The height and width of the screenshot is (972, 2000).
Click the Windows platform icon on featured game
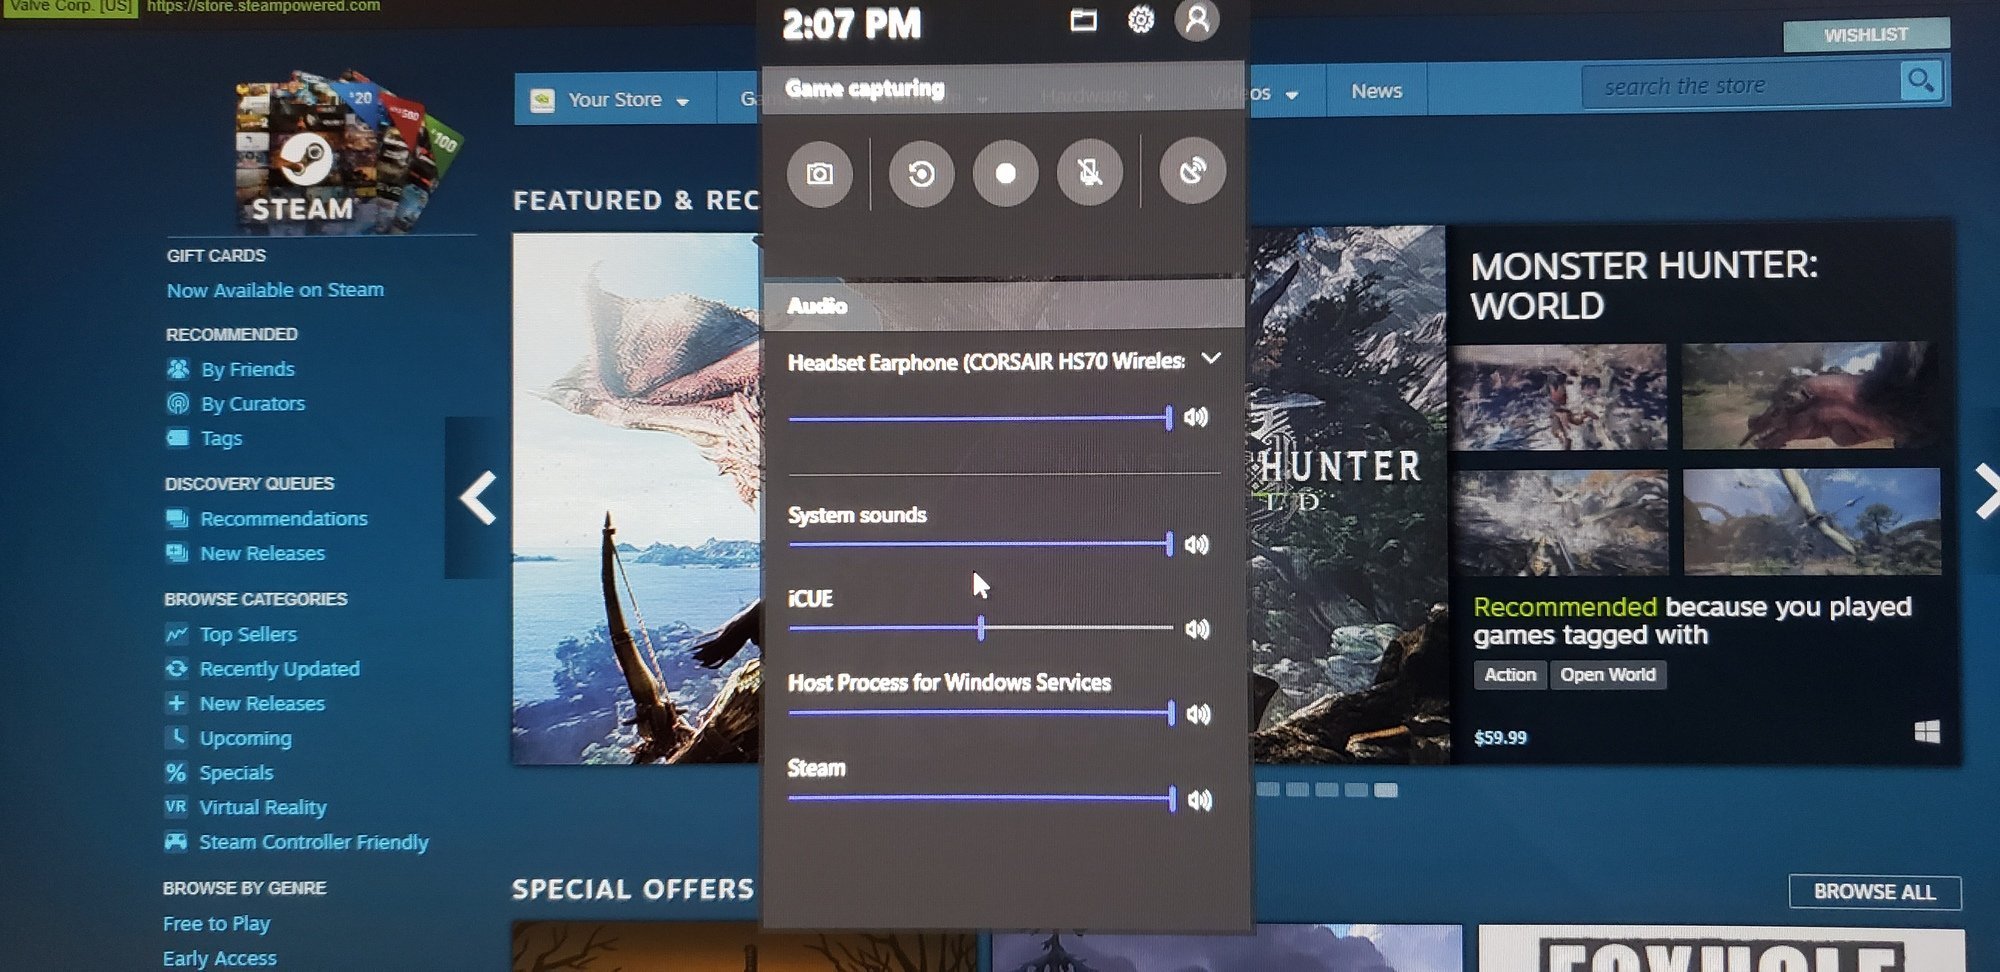(x=1927, y=732)
